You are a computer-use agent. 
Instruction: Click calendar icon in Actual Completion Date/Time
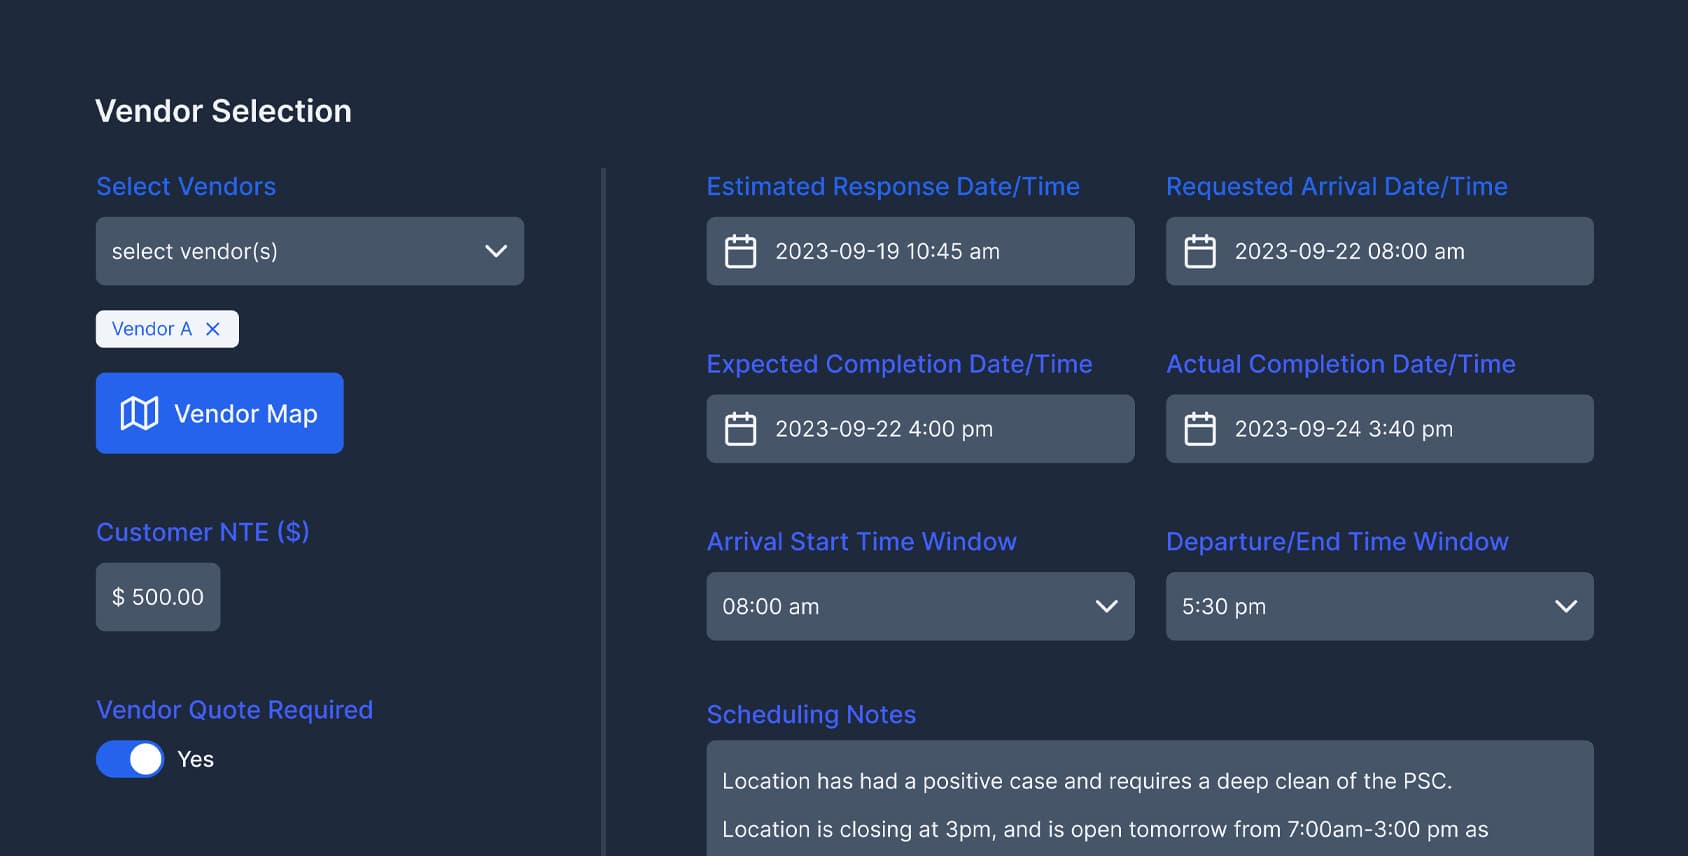1200,429
